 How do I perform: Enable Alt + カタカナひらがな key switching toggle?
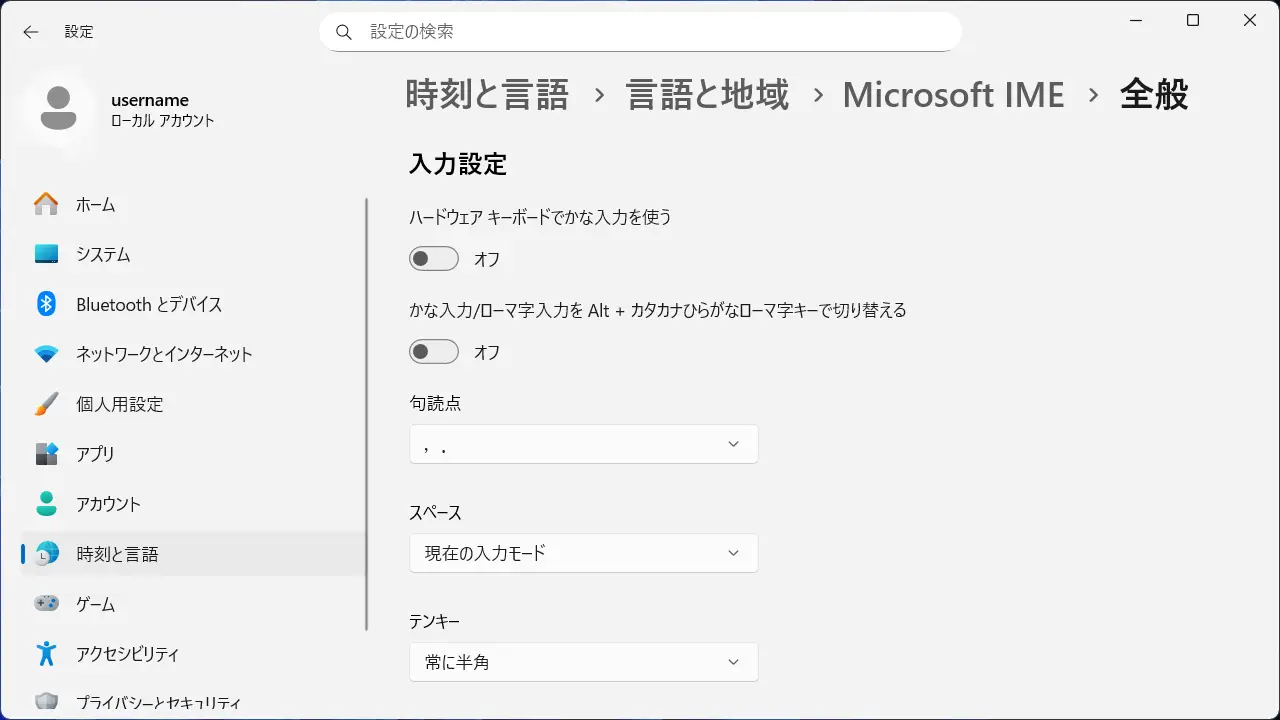click(x=434, y=352)
